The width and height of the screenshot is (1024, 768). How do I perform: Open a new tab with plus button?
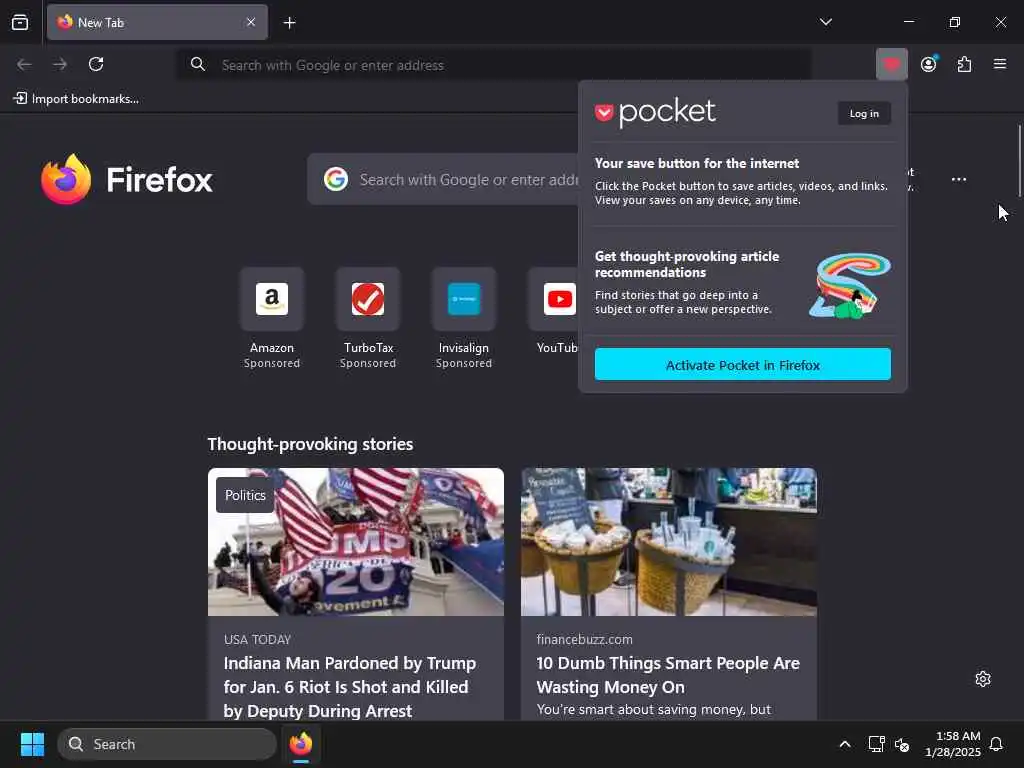[289, 23]
